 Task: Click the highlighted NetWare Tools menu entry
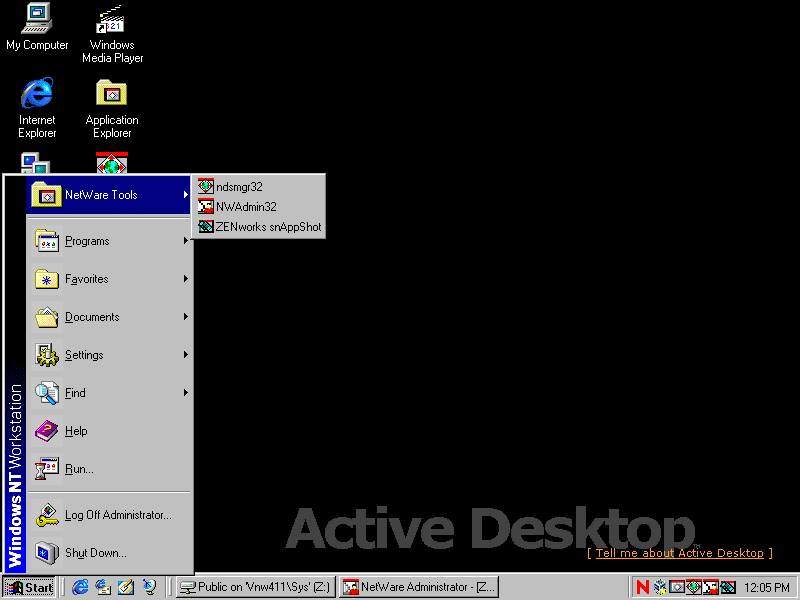point(109,195)
